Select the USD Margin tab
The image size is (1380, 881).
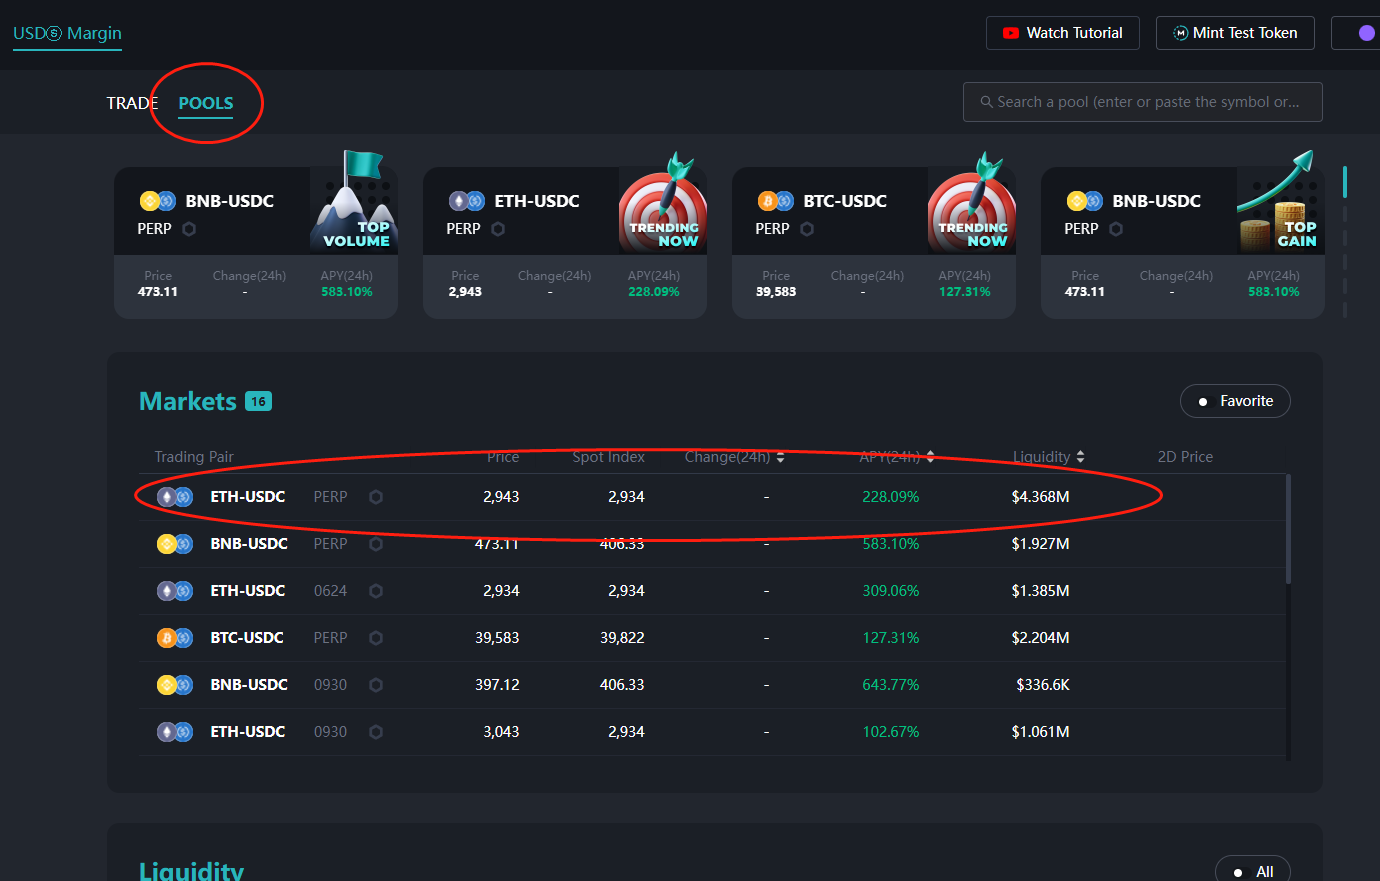67,33
